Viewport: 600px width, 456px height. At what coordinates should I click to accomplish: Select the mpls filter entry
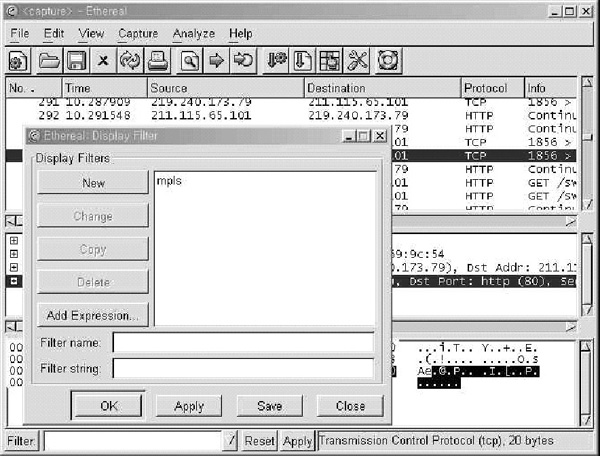[169, 180]
